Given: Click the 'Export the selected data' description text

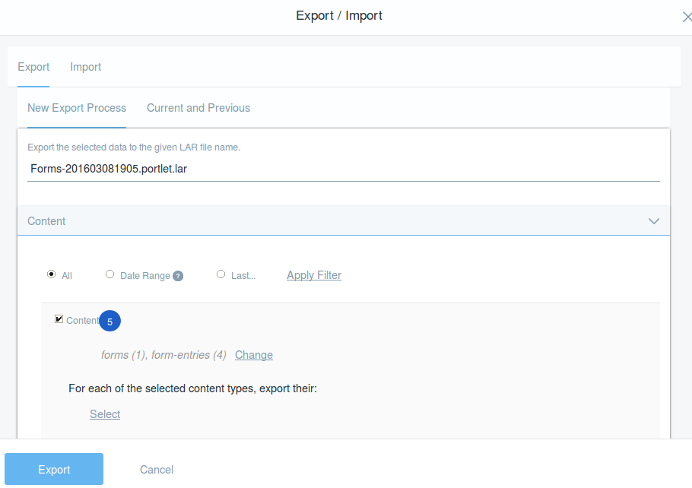Looking at the screenshot, I should click(x=134, y=147).
